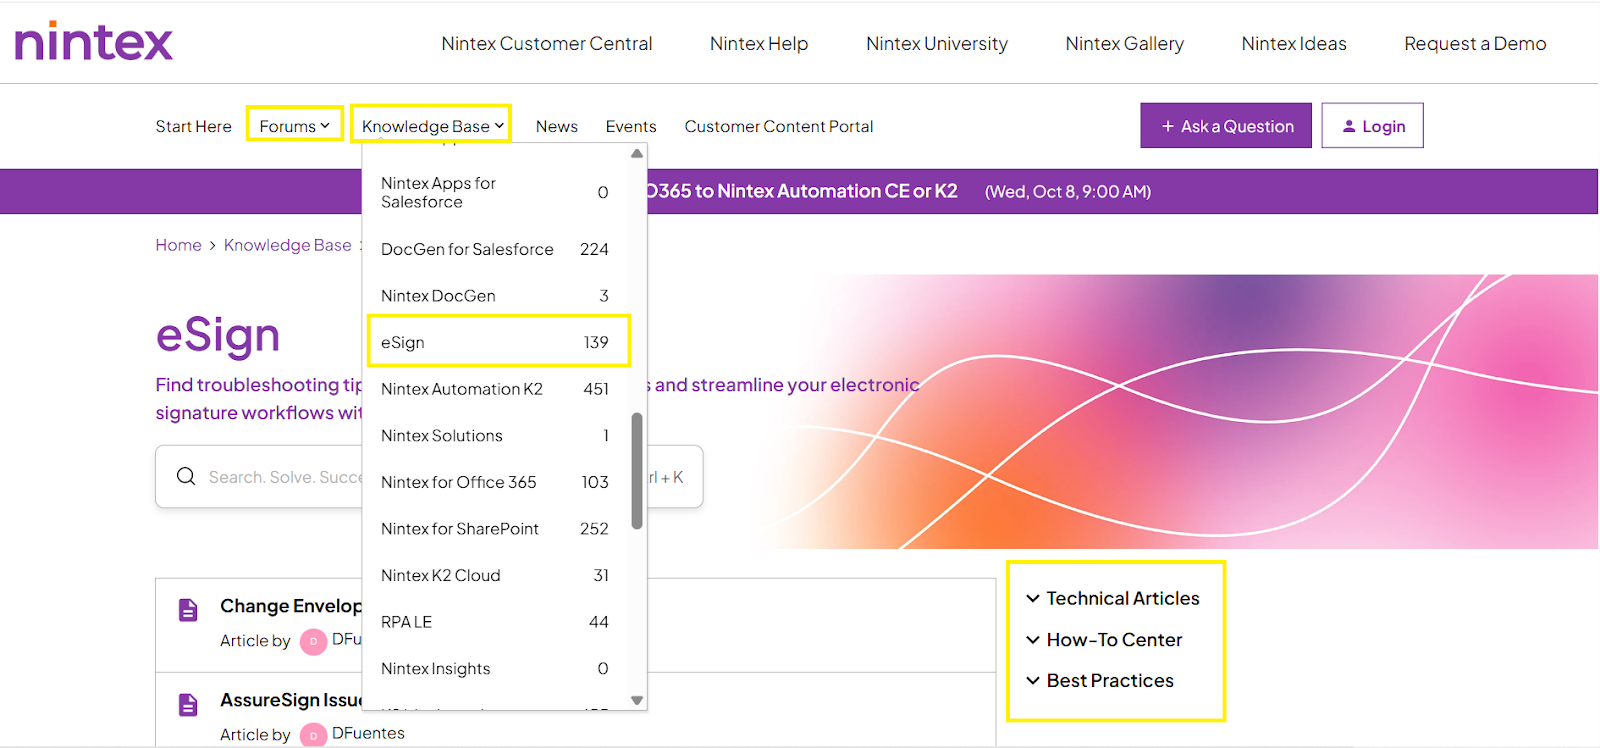Click Request a Demo link
This screenshot has width=1600, height=748.
(x=1475, y=44)
